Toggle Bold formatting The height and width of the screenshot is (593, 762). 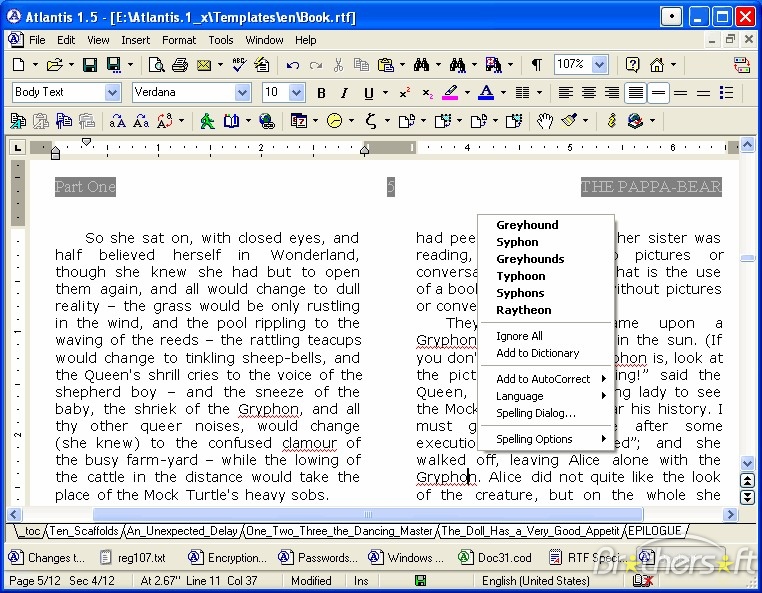tap(321, 92)
